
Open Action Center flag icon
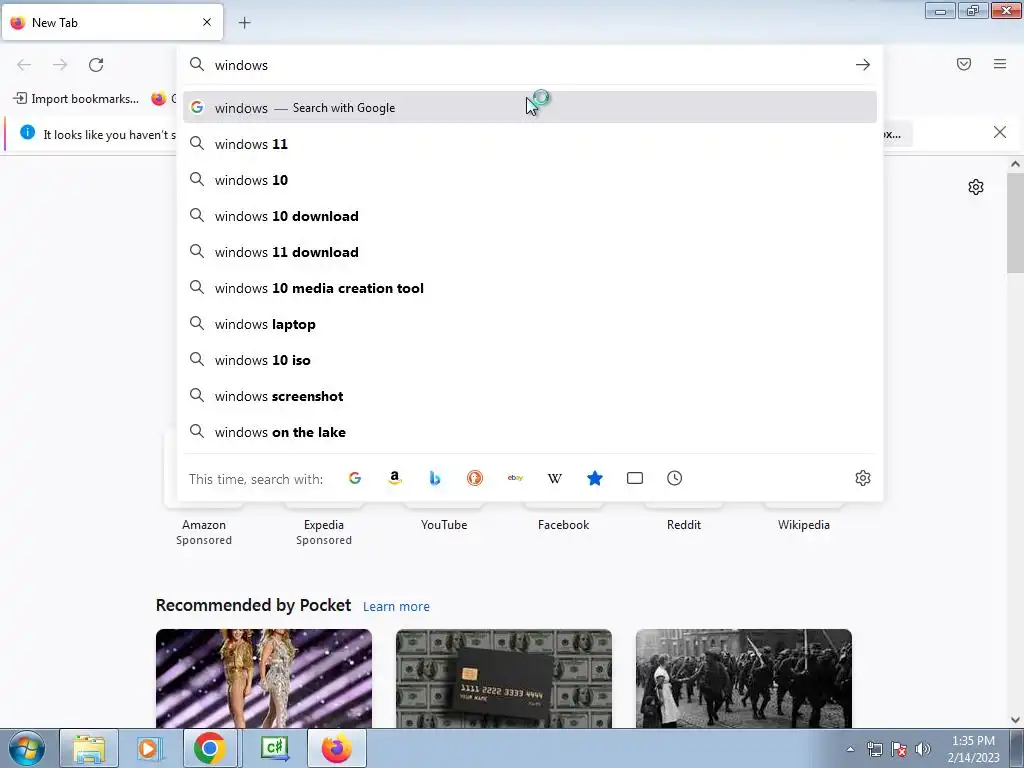(x=899, y=749)
